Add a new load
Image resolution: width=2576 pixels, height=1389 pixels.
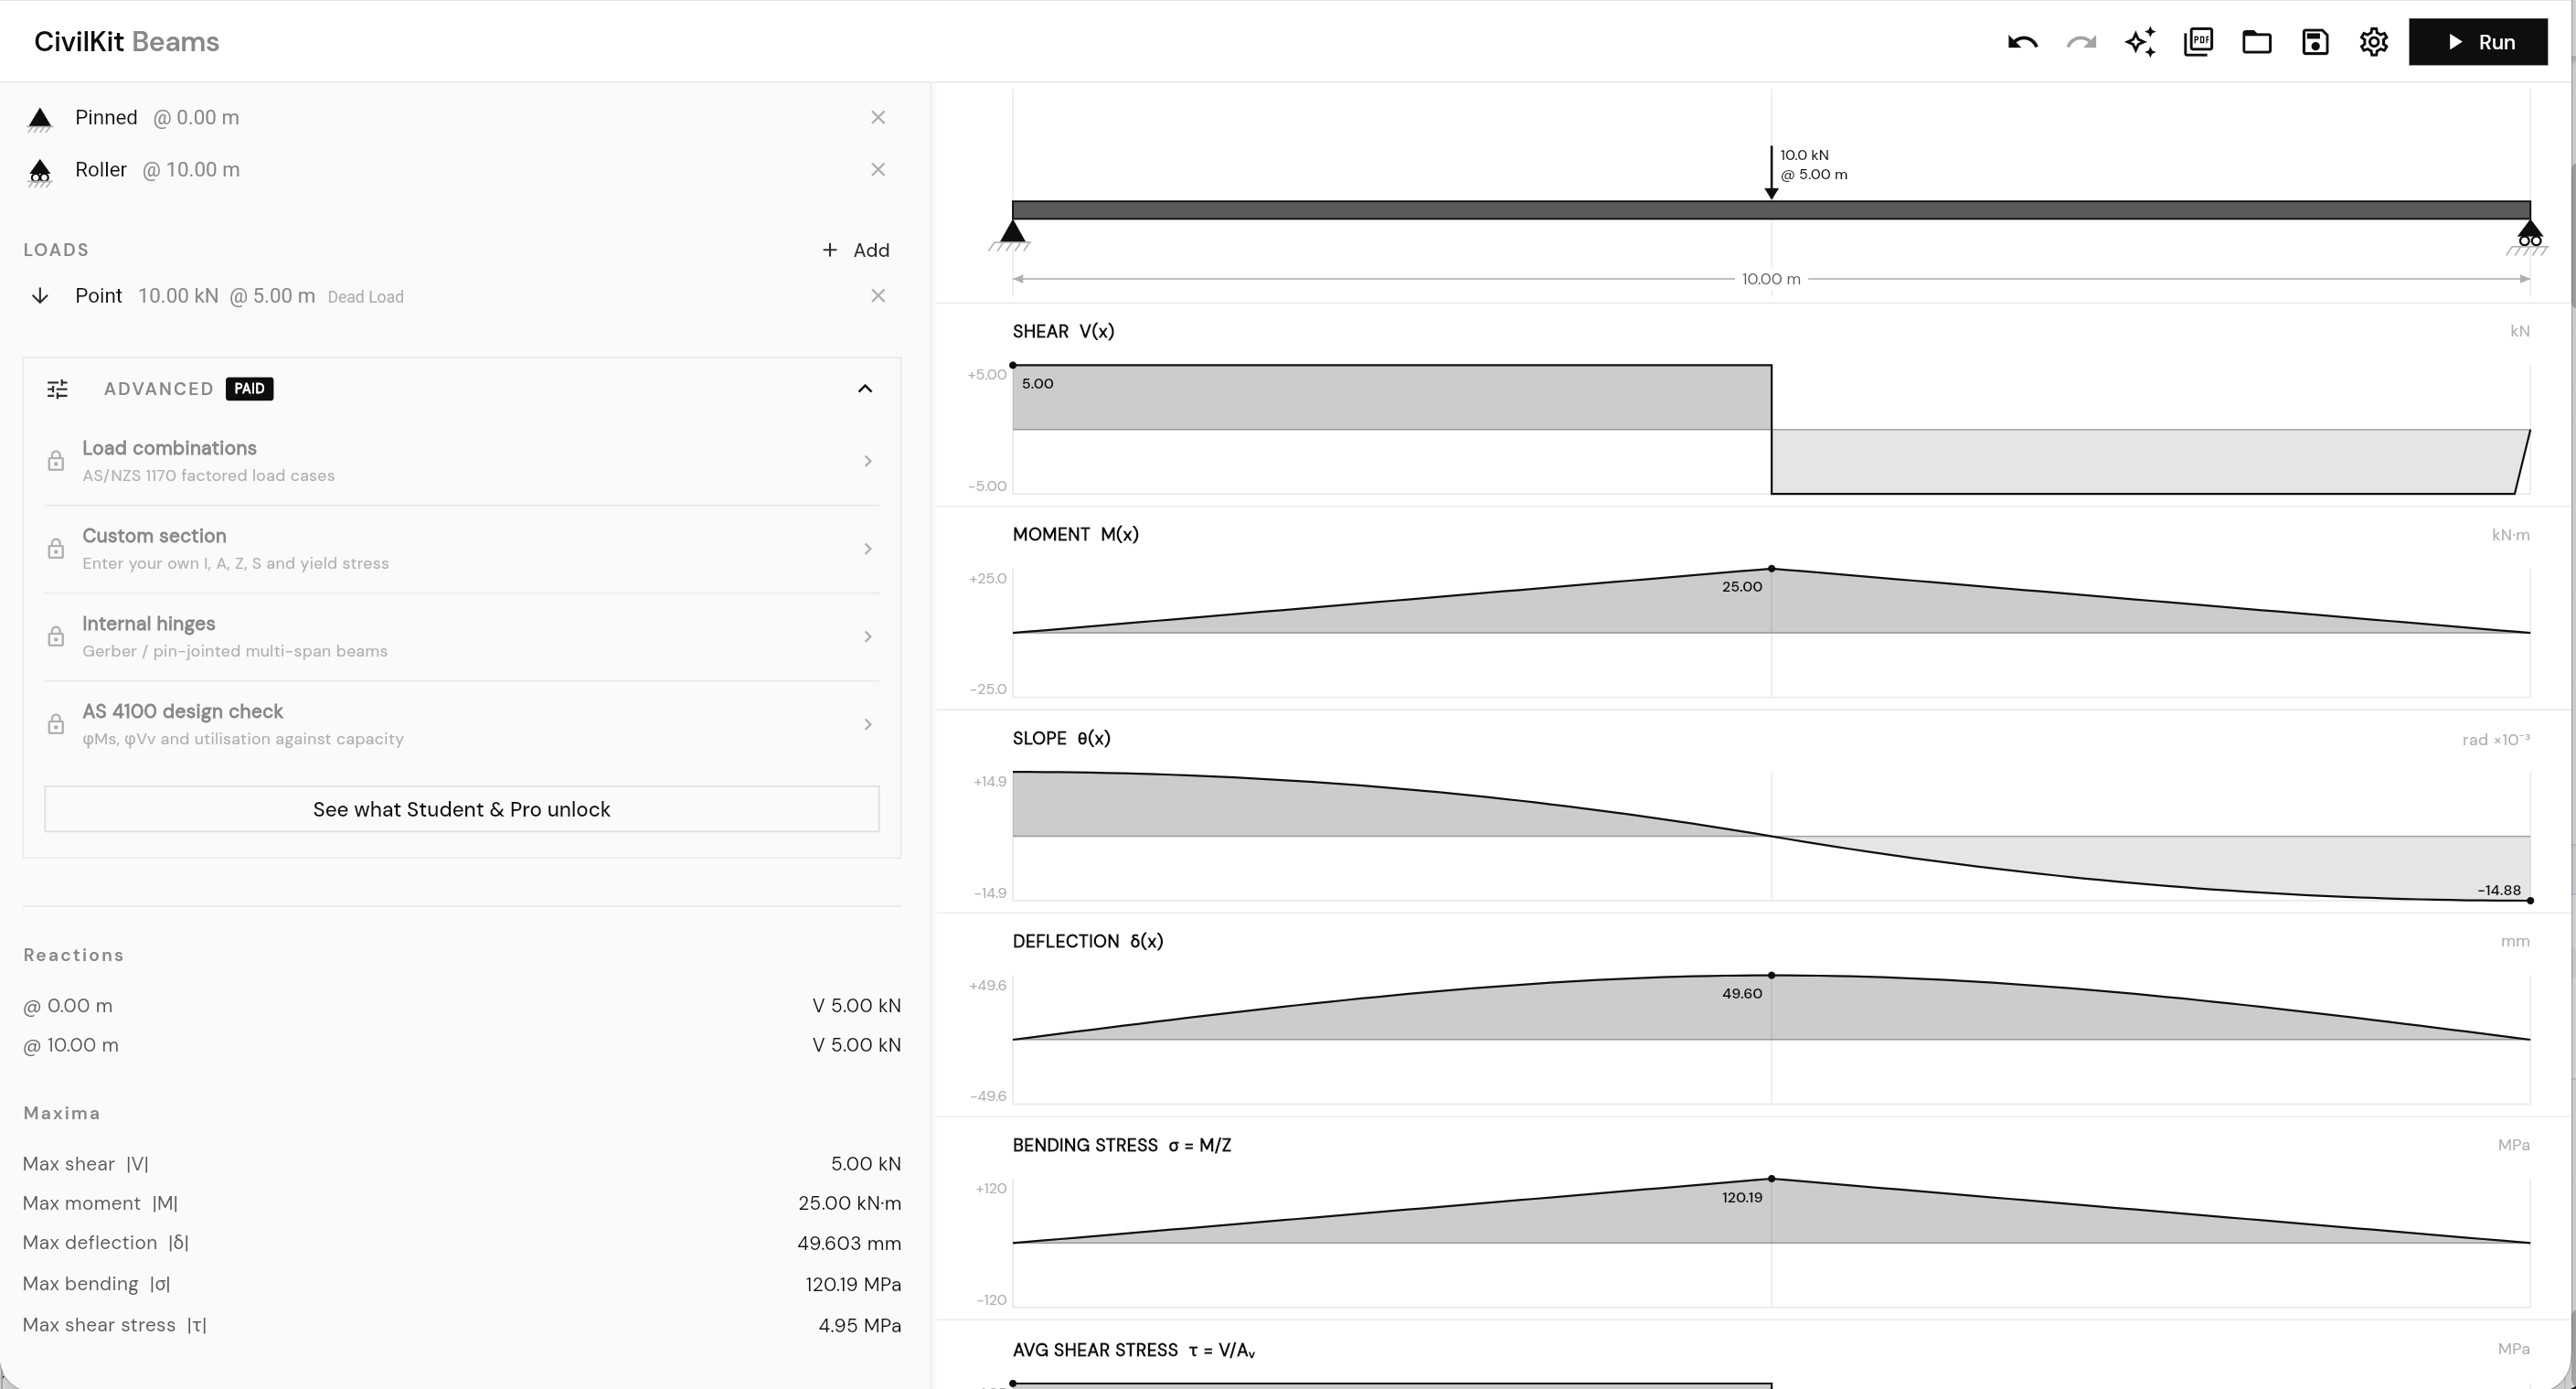click(x=856, y=250)
